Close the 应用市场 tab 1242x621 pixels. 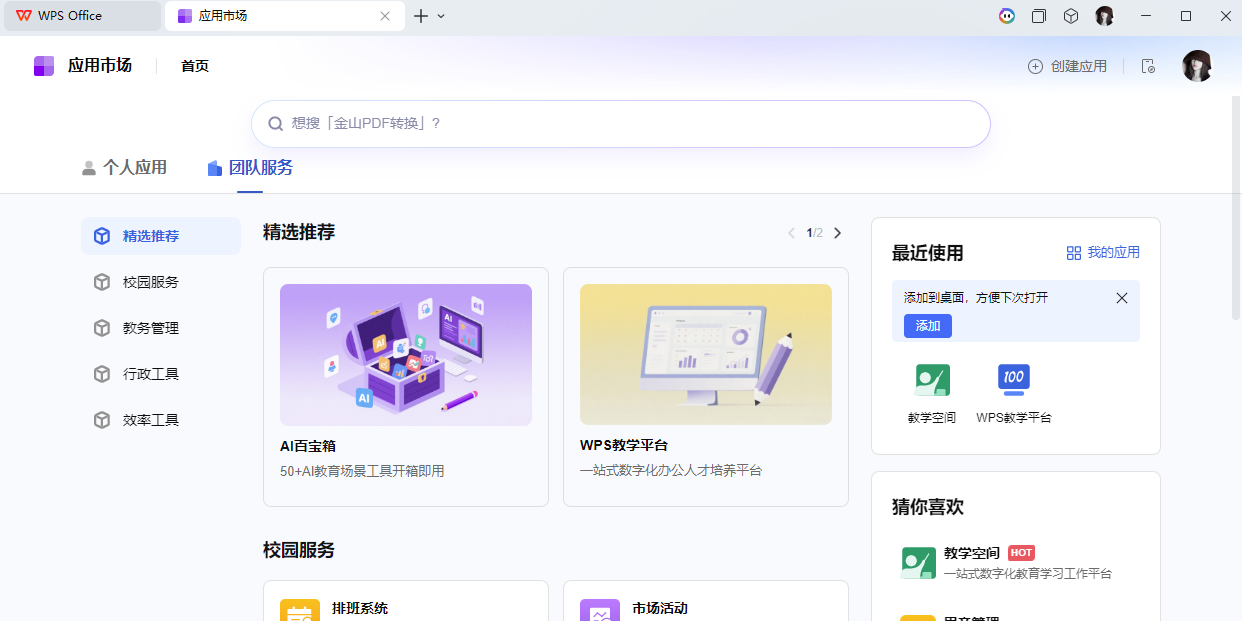pyautogui.click(x=385, y=16)
